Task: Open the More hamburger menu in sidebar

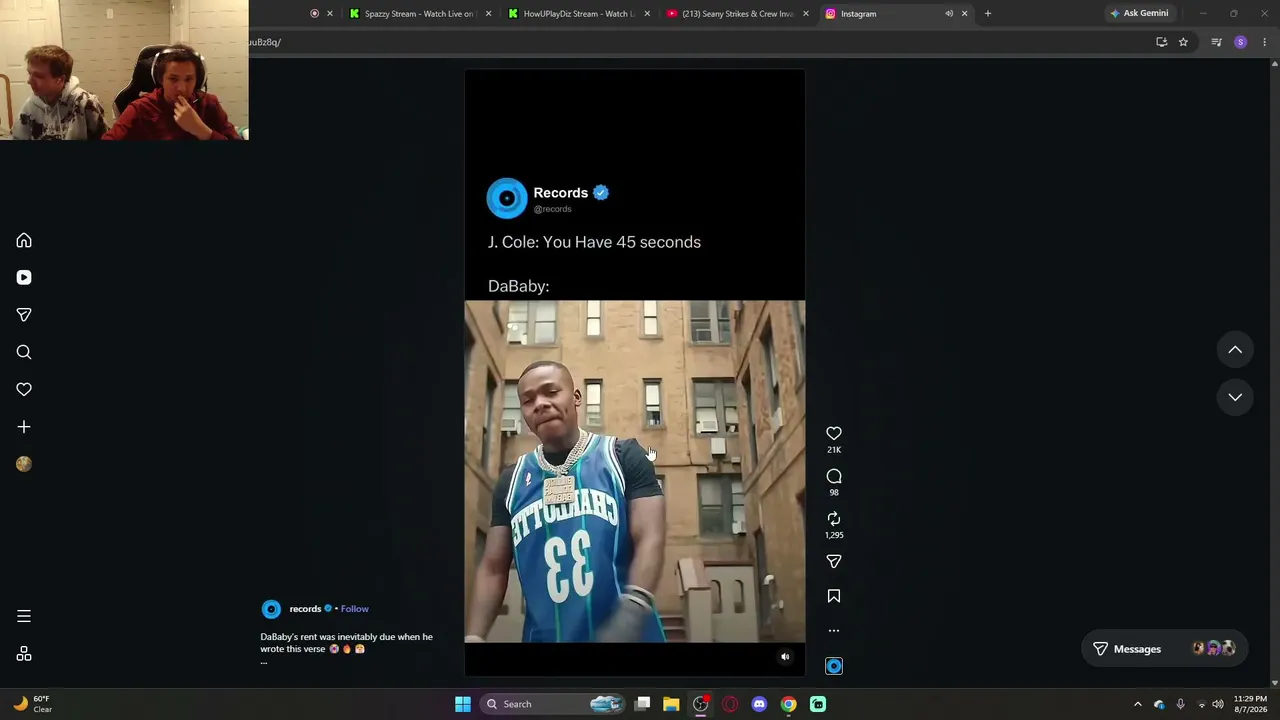Action: point(24,616)
